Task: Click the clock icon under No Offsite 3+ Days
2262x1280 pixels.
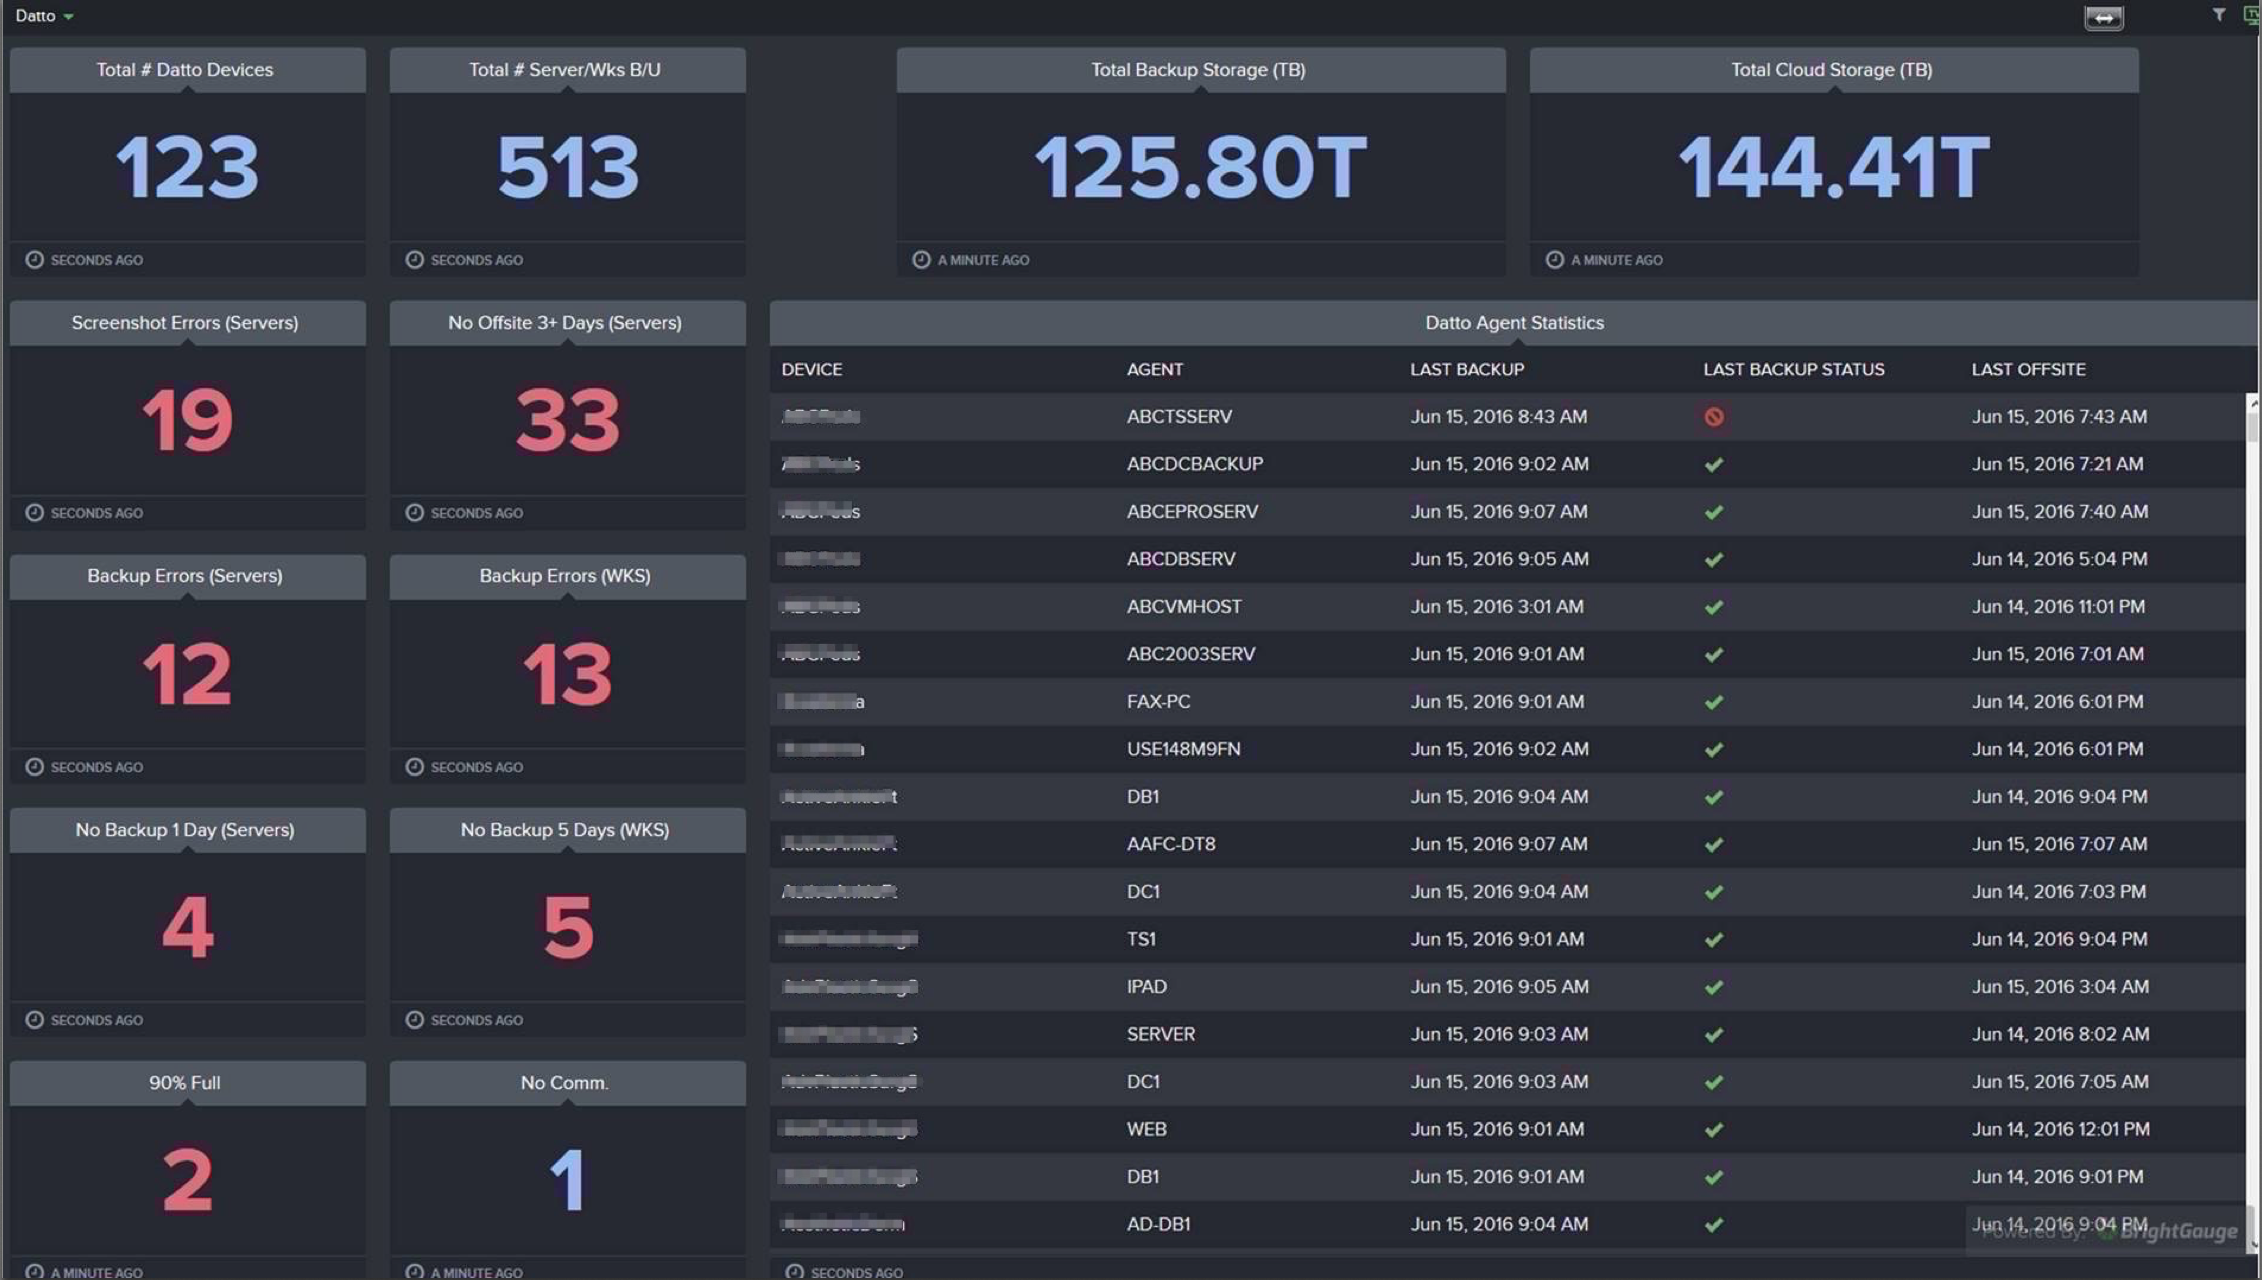Action: coord(414,513)
